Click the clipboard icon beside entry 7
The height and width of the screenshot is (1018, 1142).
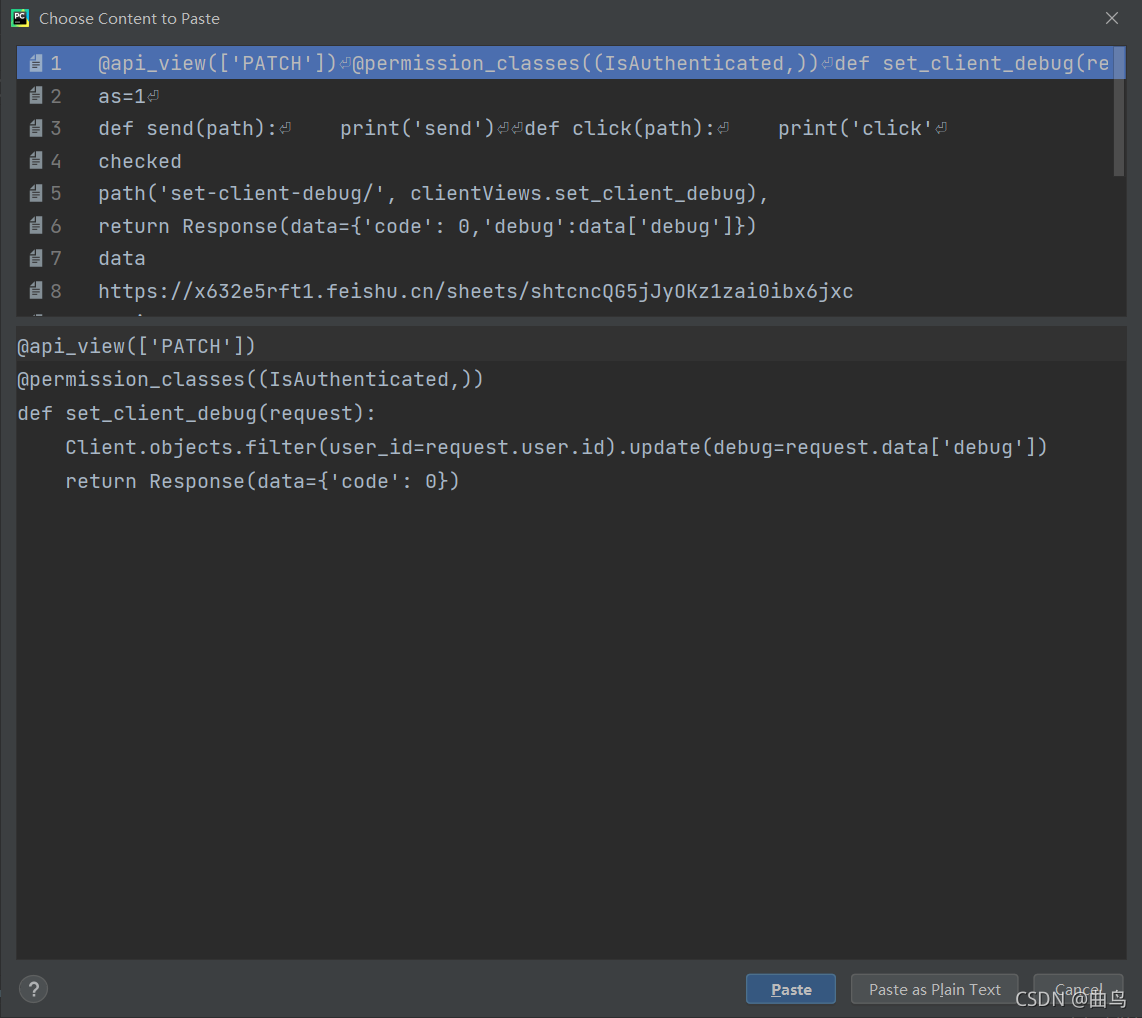pos(36,258)
